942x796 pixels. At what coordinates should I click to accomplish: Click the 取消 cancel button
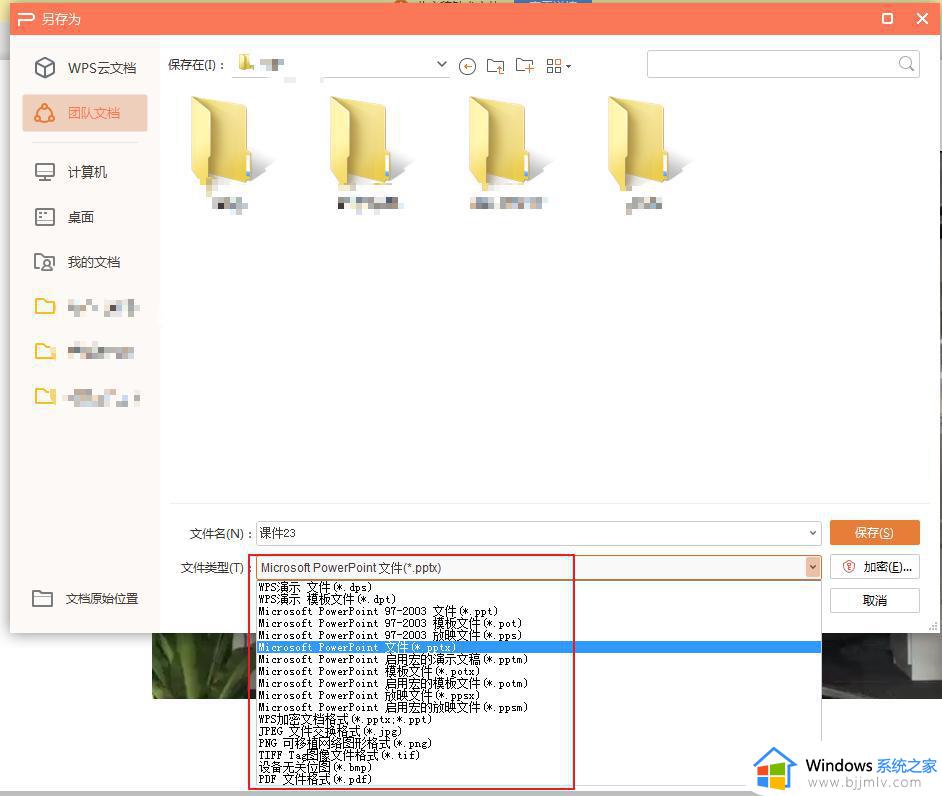[874, 600]
